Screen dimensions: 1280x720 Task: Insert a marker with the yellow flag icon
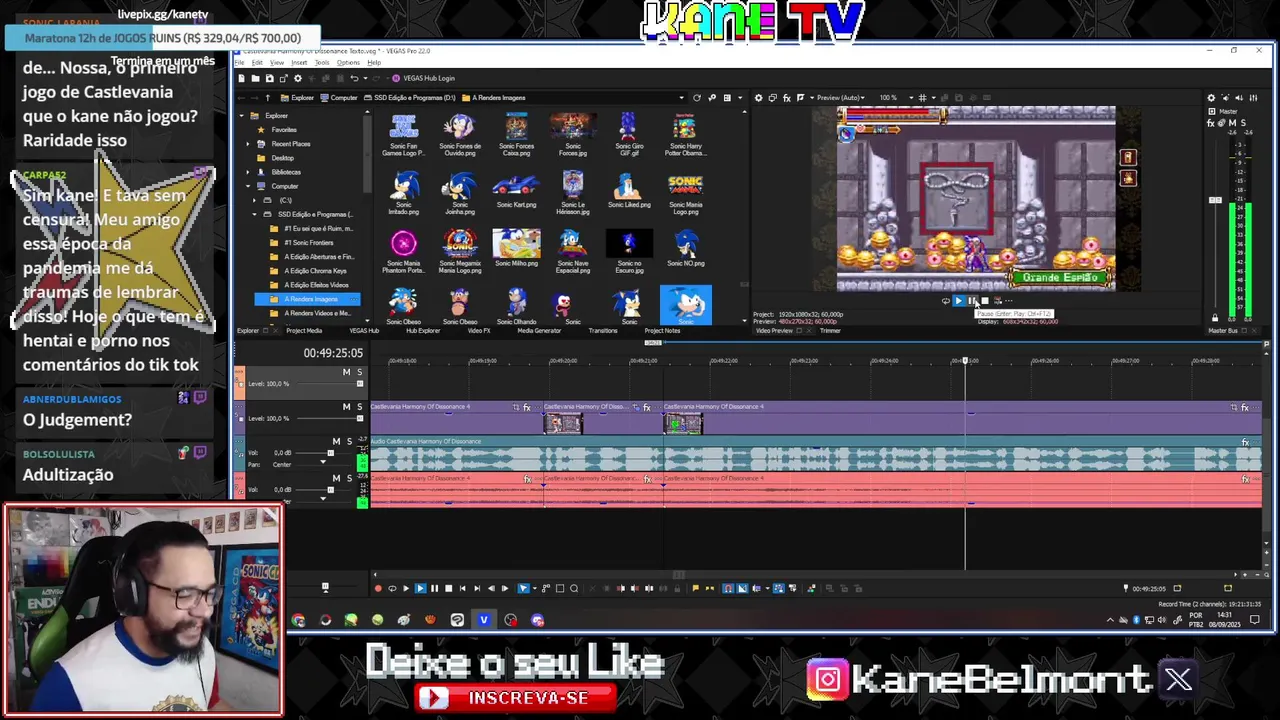pyautogui.click(x=696, y=588)
